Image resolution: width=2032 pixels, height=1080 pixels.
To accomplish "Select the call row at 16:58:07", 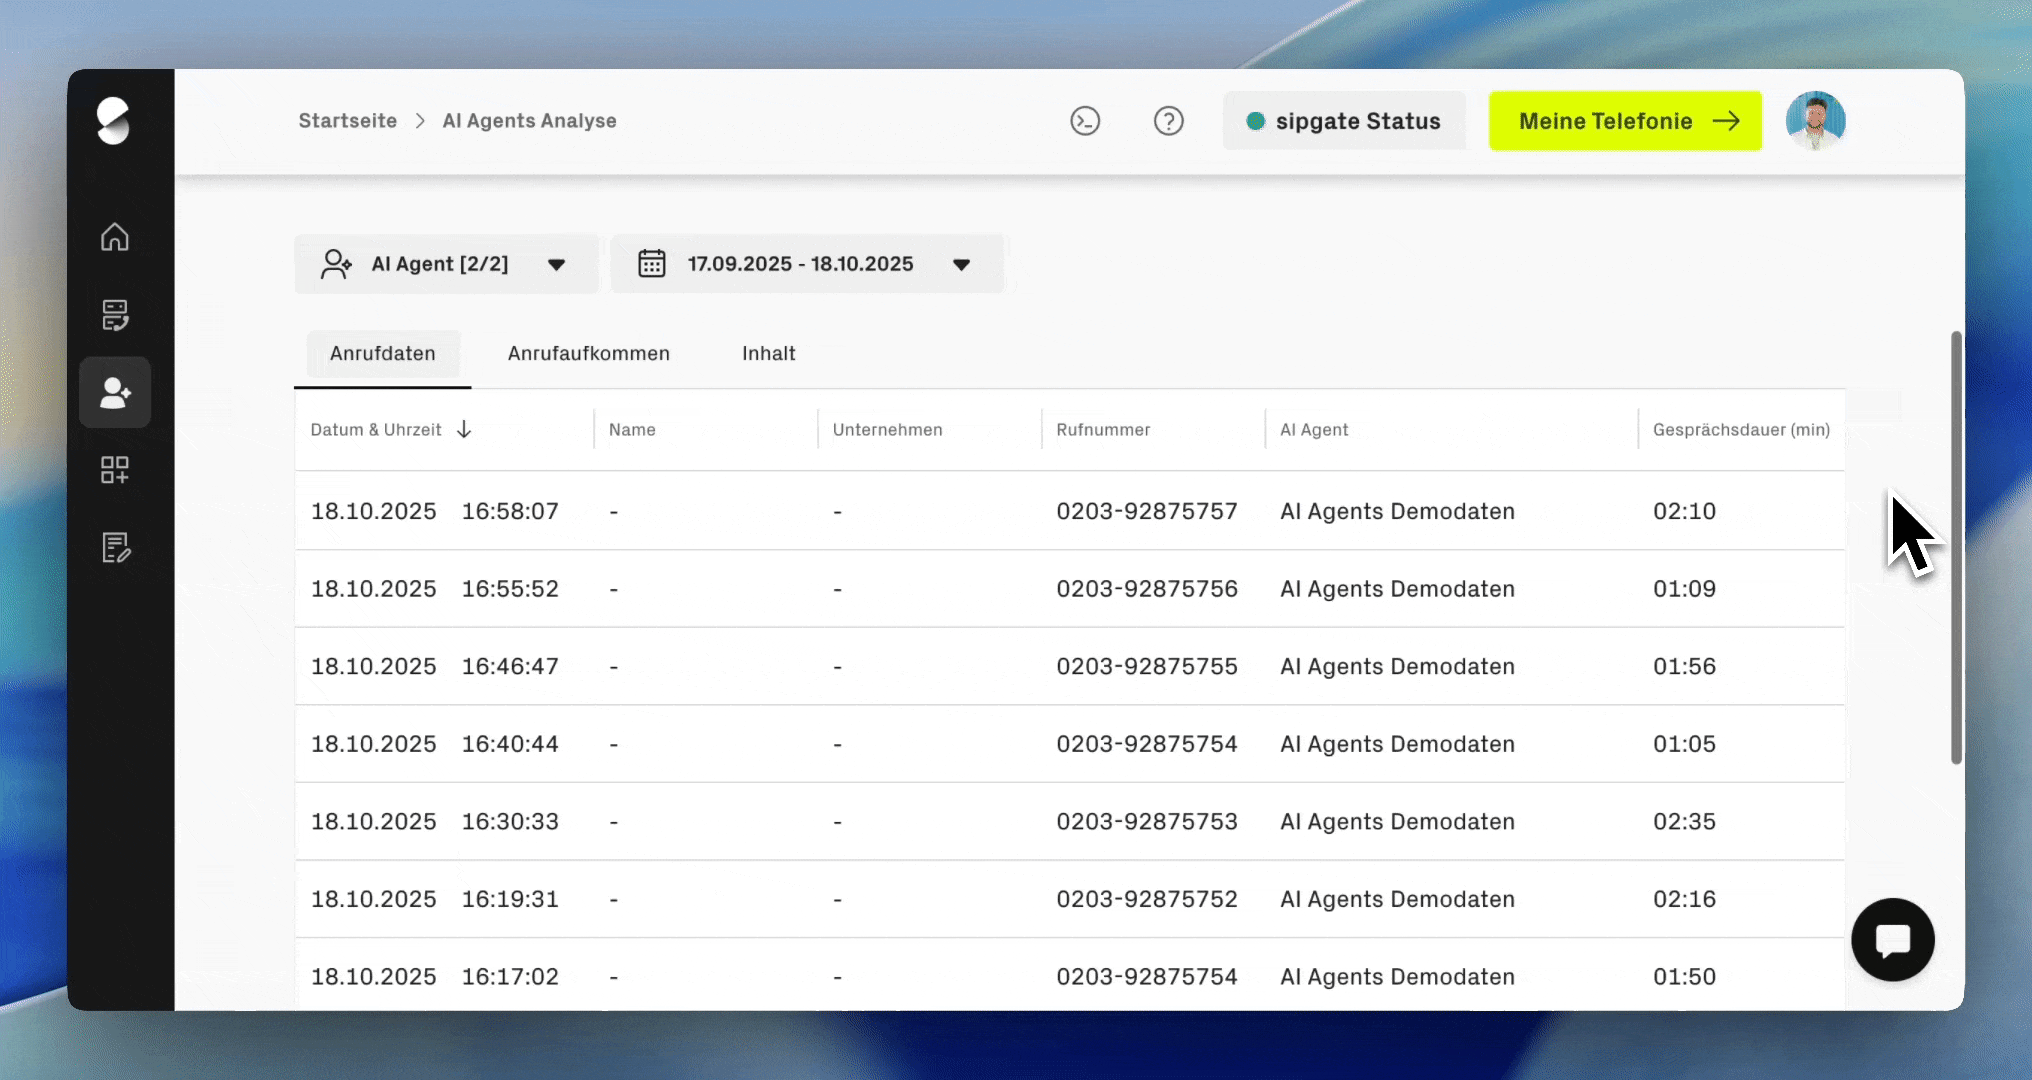I will 1068,511.
